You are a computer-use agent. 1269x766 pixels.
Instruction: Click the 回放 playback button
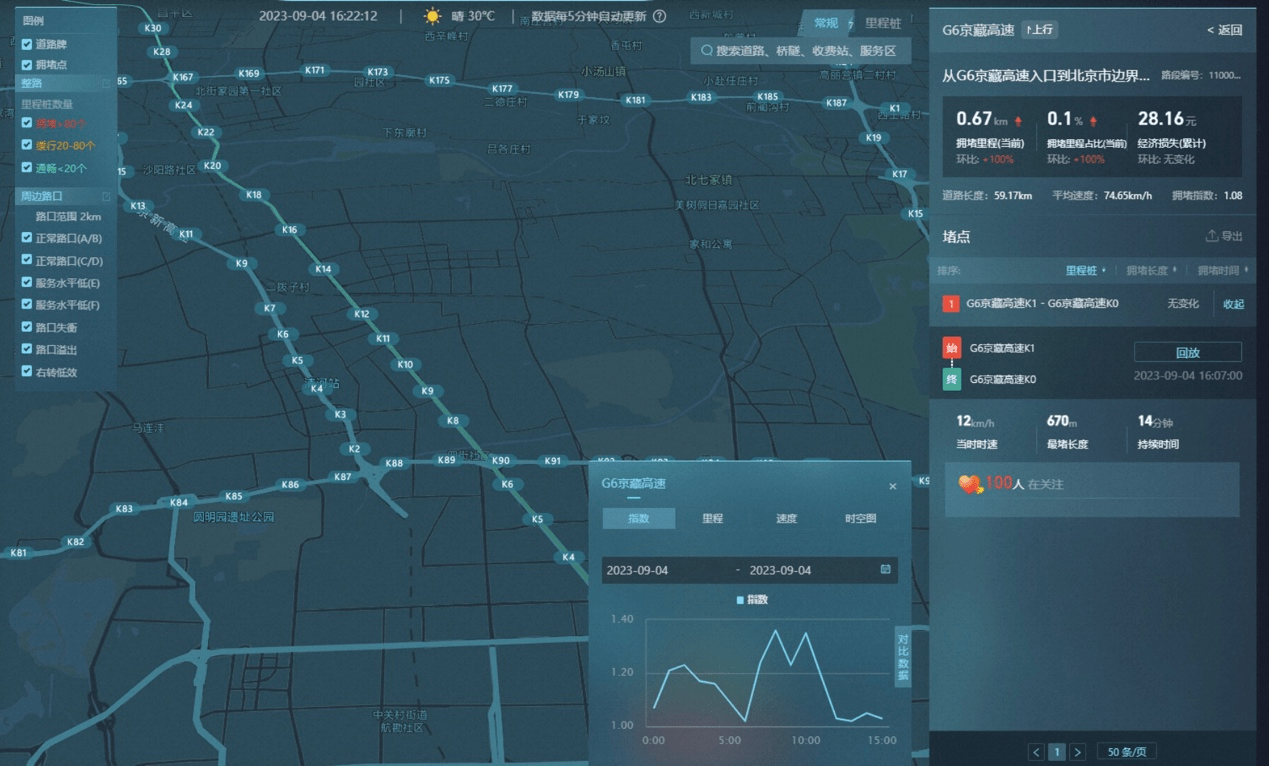tap(1188, 352)
